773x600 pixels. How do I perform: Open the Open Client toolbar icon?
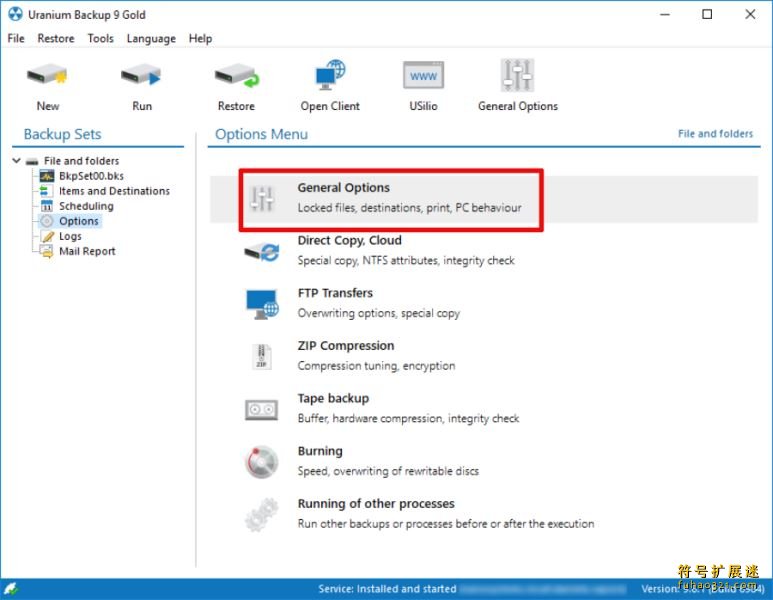coord(330,74)
